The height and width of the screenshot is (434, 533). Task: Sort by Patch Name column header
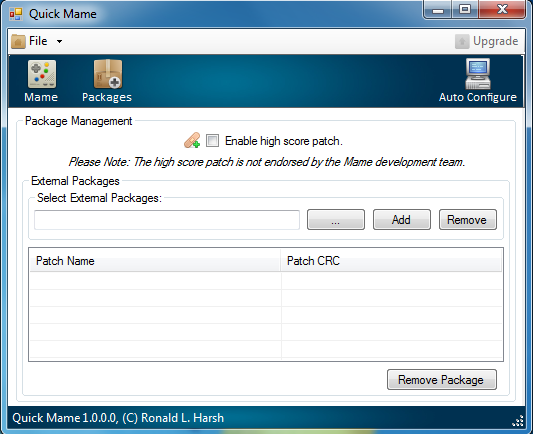pyautogui.click(x=155, y=261)
